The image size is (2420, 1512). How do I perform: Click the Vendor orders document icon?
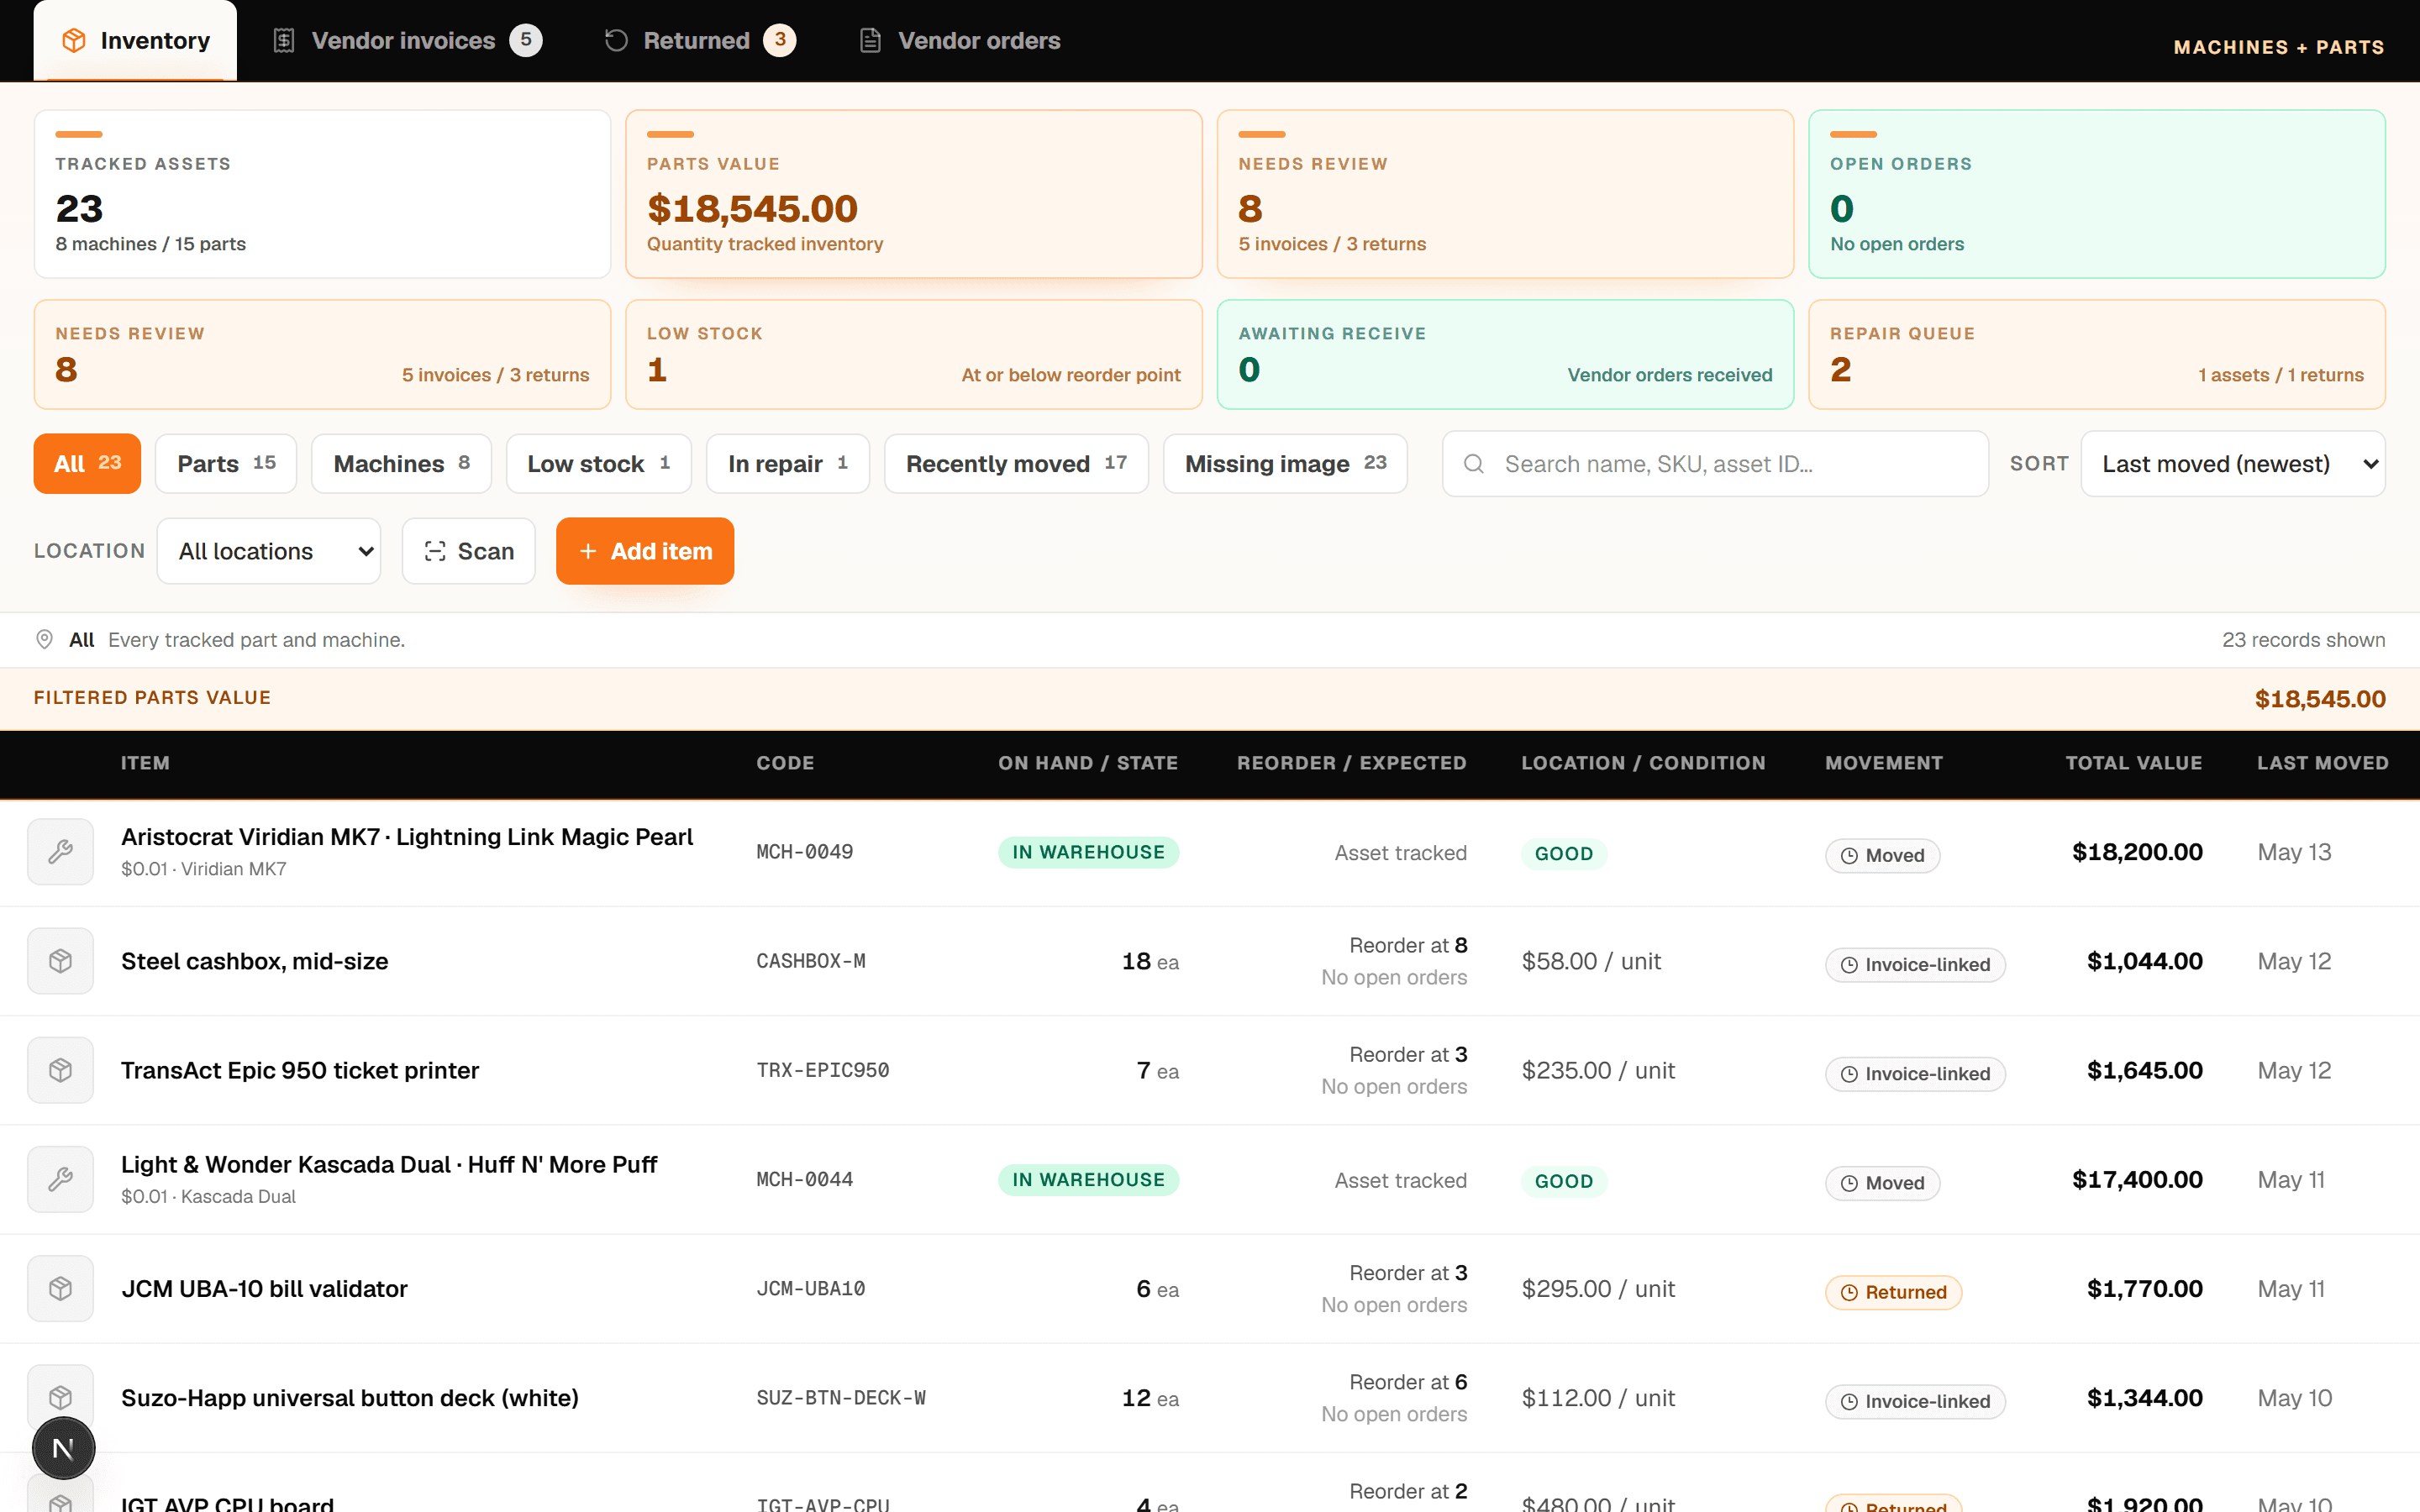click(871, 40)
